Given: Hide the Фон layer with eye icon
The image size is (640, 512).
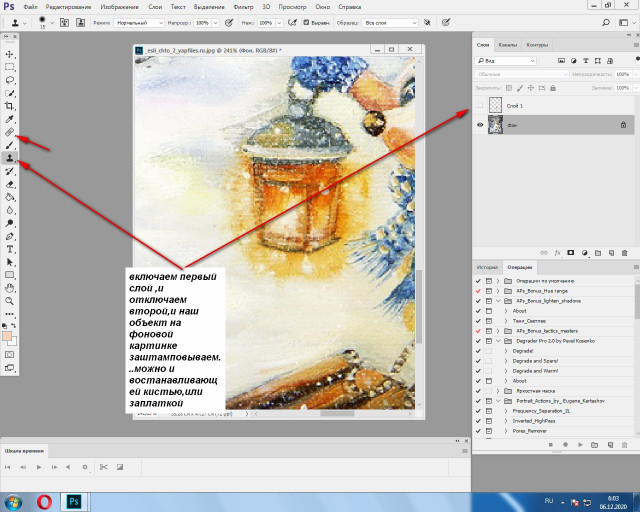Looking at the screenshot, I should tap(481, 125).
